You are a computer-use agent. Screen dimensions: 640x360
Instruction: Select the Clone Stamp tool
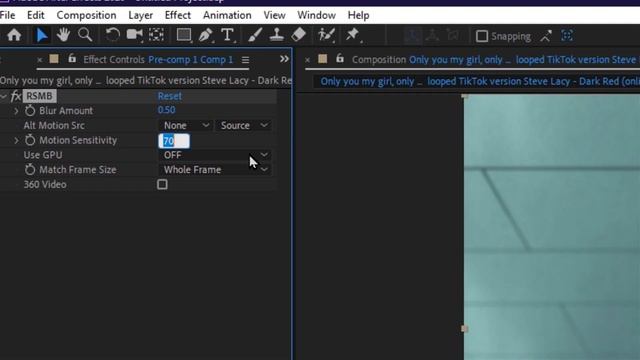click(277, 35)
